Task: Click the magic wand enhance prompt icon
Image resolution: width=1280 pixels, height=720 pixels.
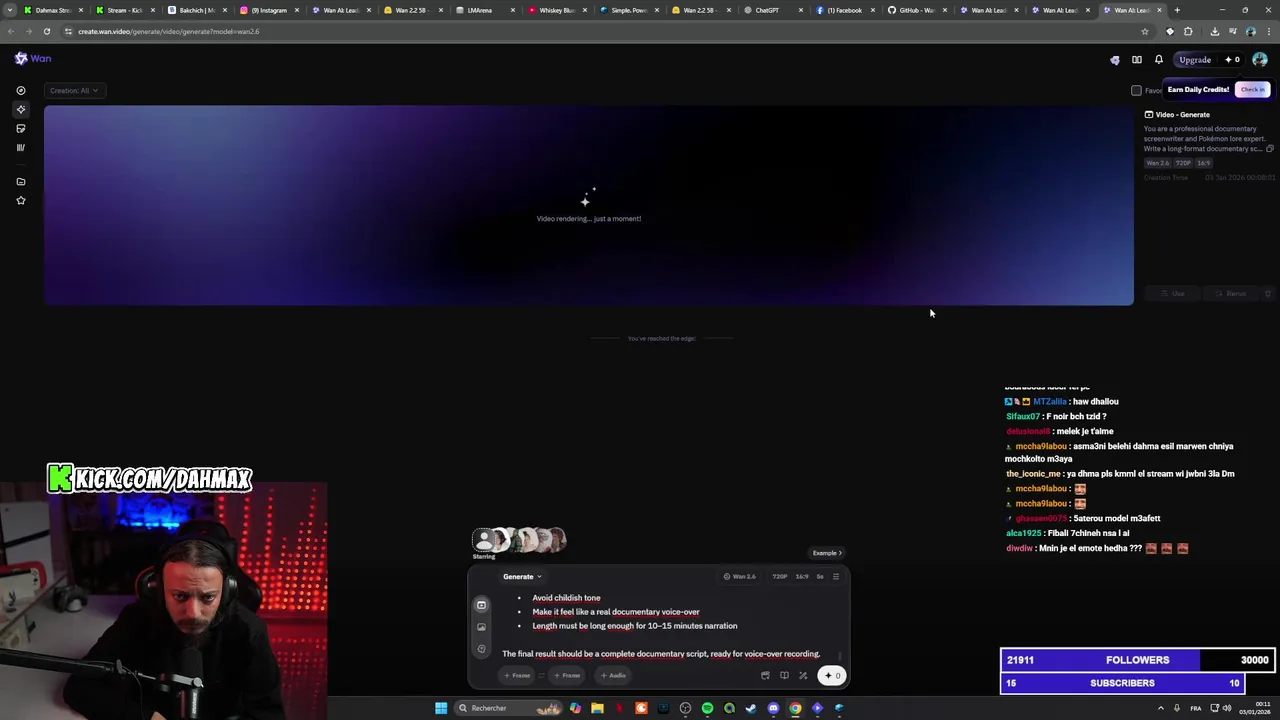Action: pos(803,676)
